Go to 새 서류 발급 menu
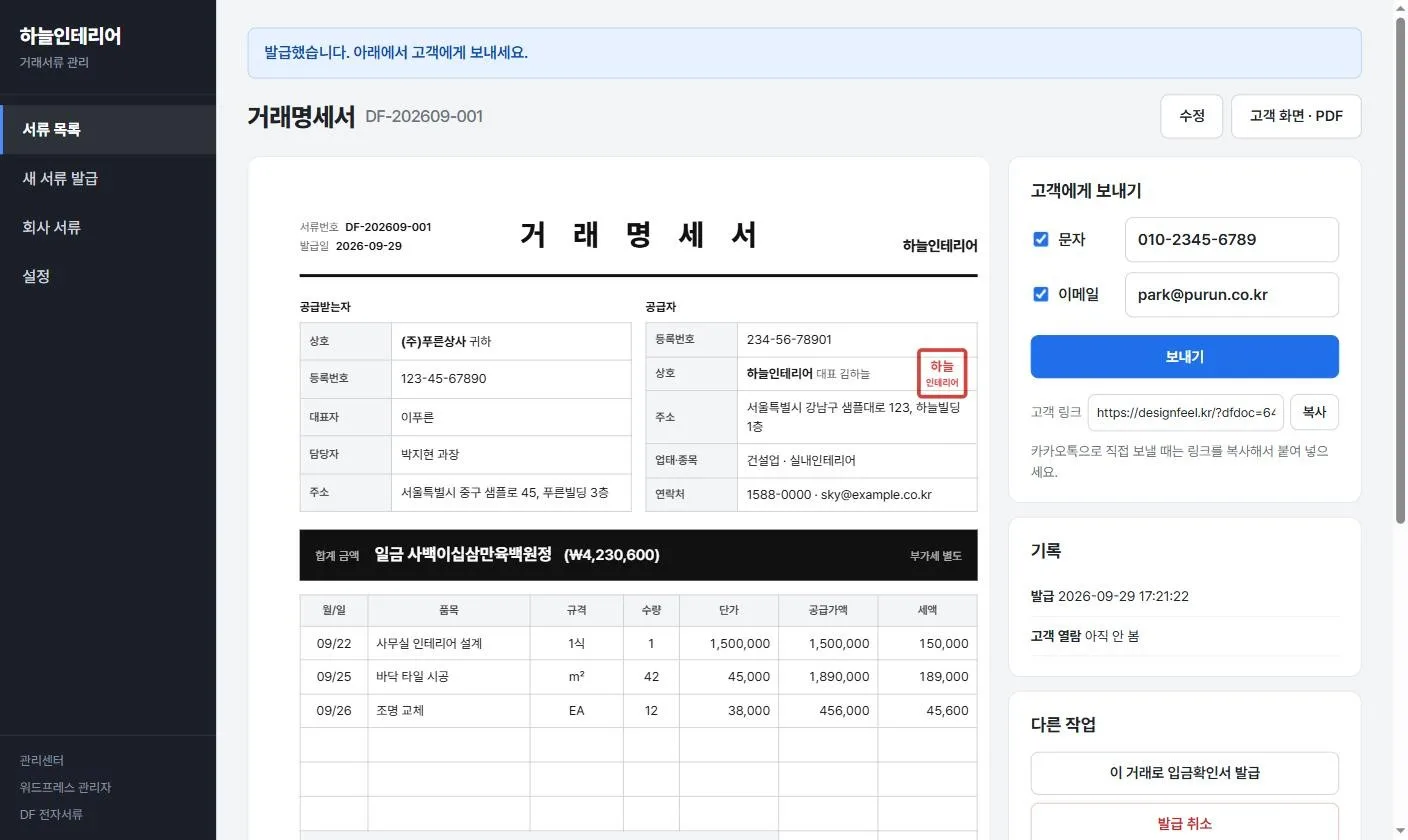1408x840 pixels. (x=108, y=179)
